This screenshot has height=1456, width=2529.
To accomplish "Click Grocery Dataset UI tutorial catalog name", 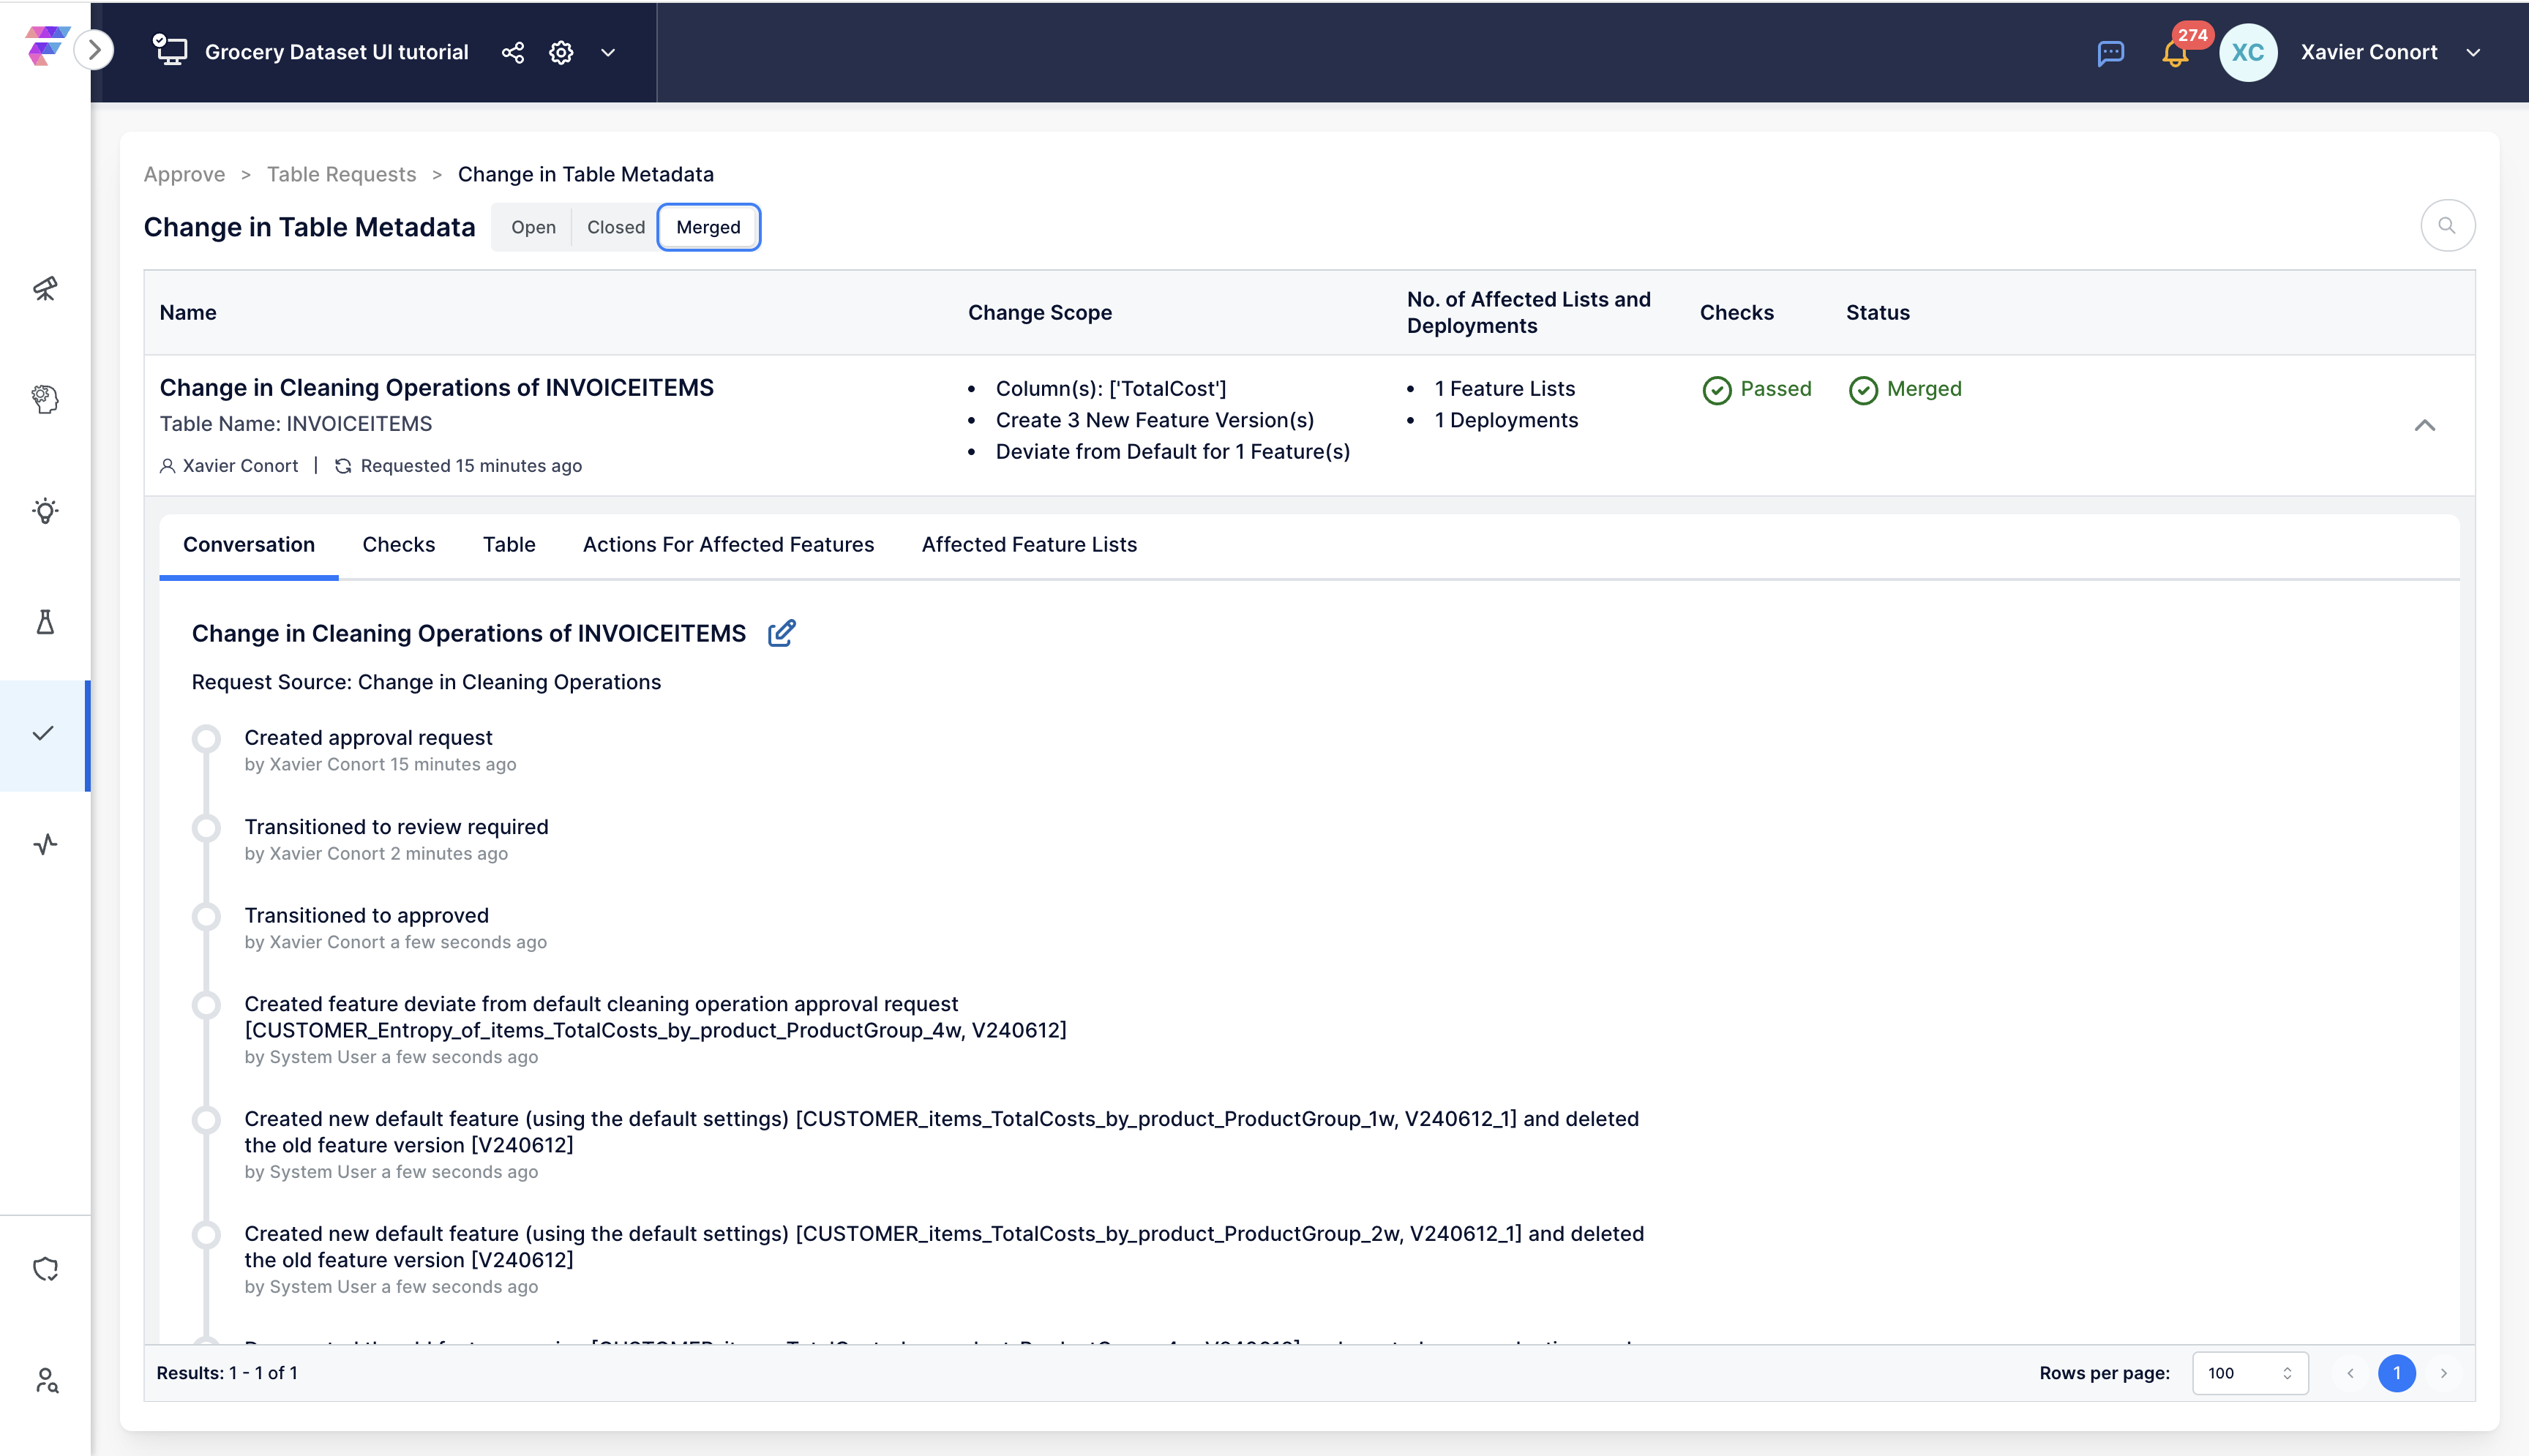I will (336, 52).
